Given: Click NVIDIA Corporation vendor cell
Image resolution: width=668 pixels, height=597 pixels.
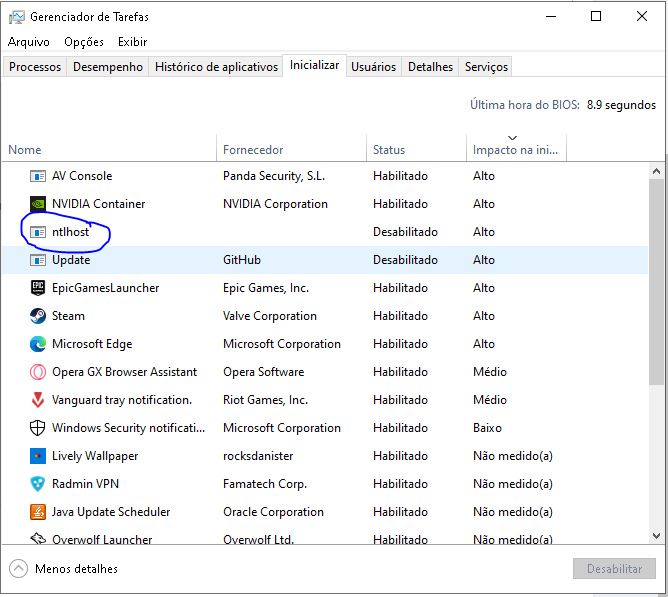Looking at the screenshot, I should 275,204.
